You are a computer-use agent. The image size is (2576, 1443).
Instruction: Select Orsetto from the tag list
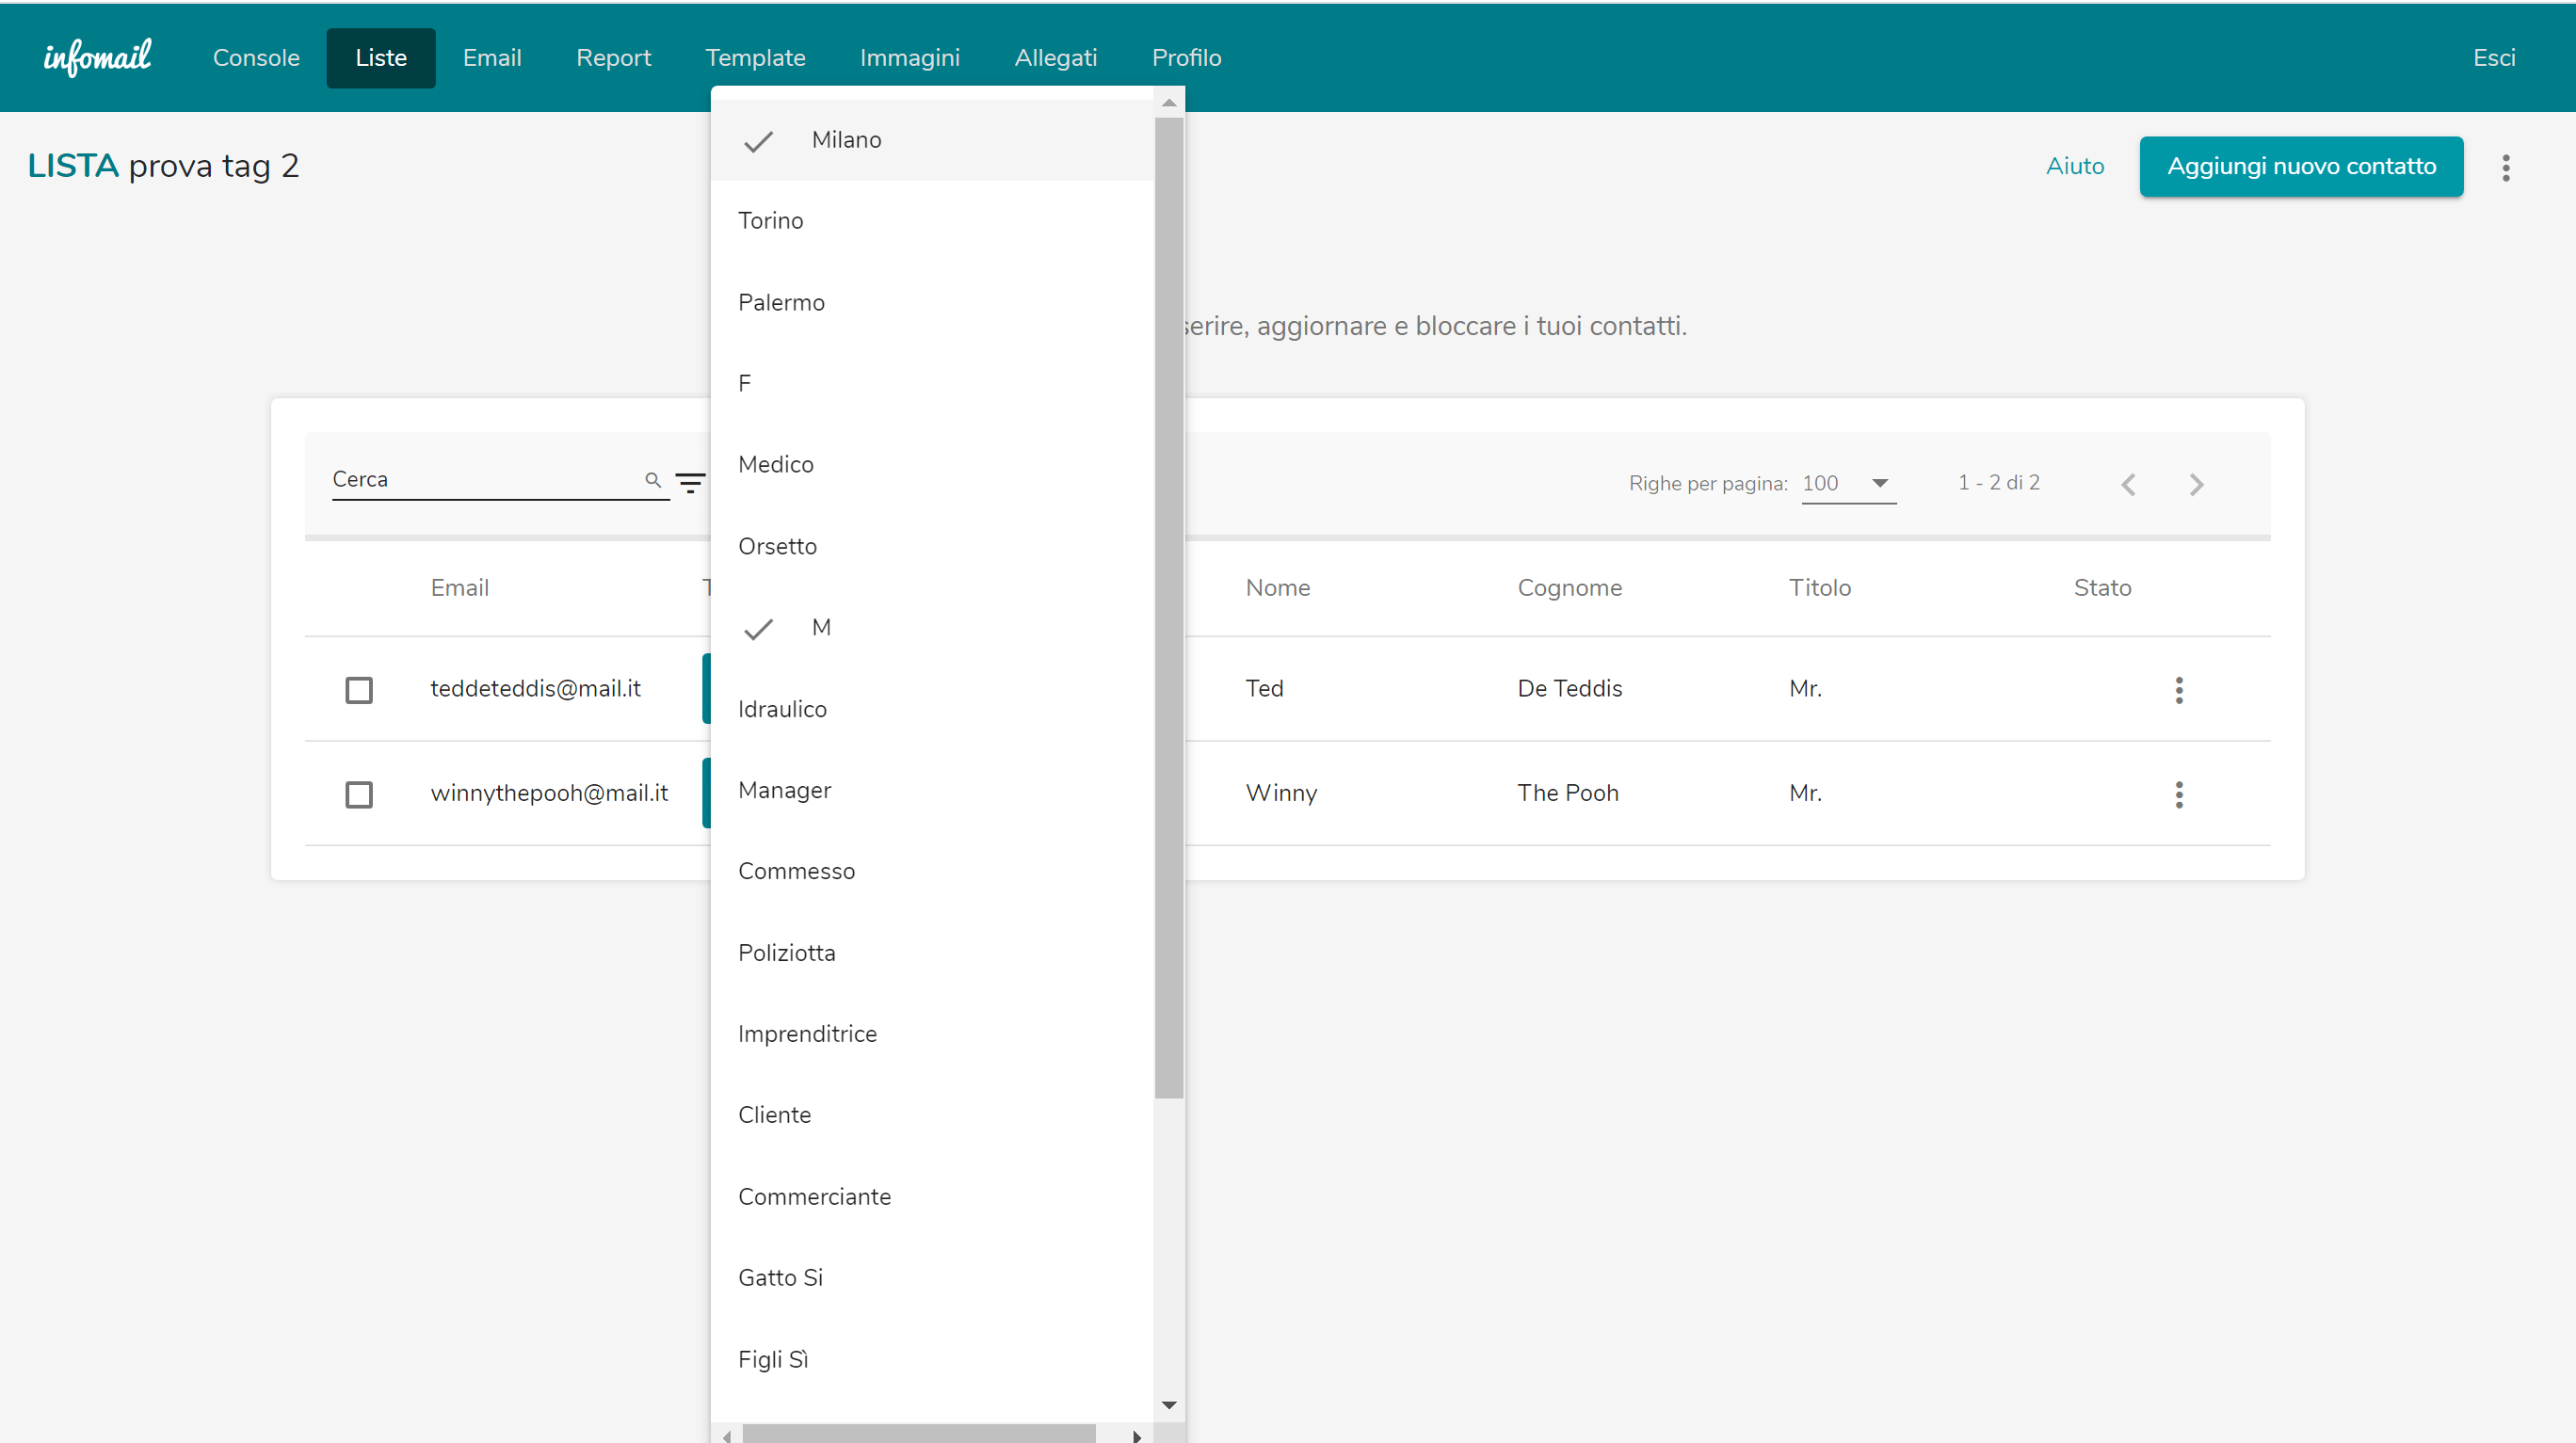[x=777, y=546]
